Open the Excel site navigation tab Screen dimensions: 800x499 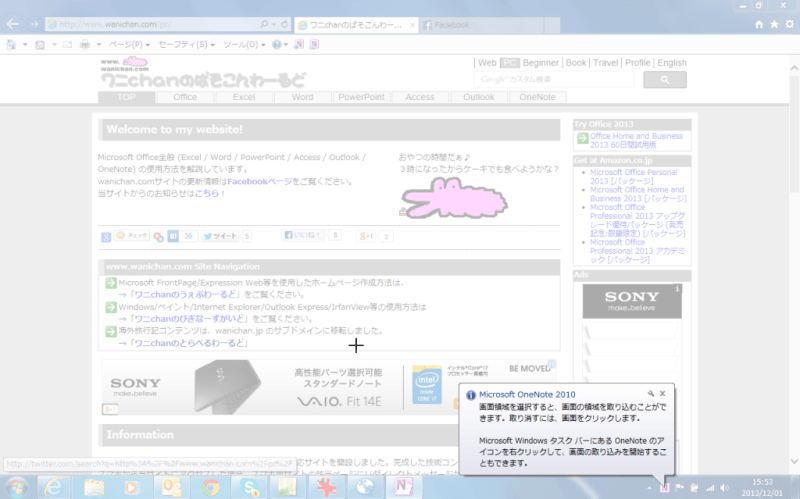click(243, 97)
